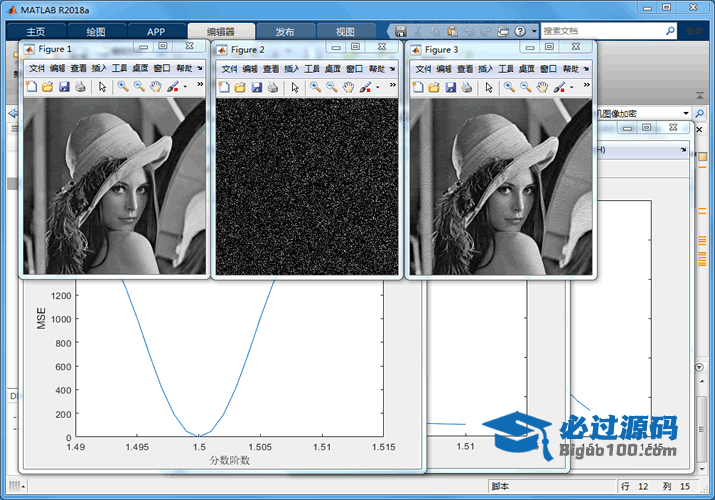Activate Zoom In tool in Figure 1
The height and width of the screenshot is (500, 715).
[x=123, y=87]
